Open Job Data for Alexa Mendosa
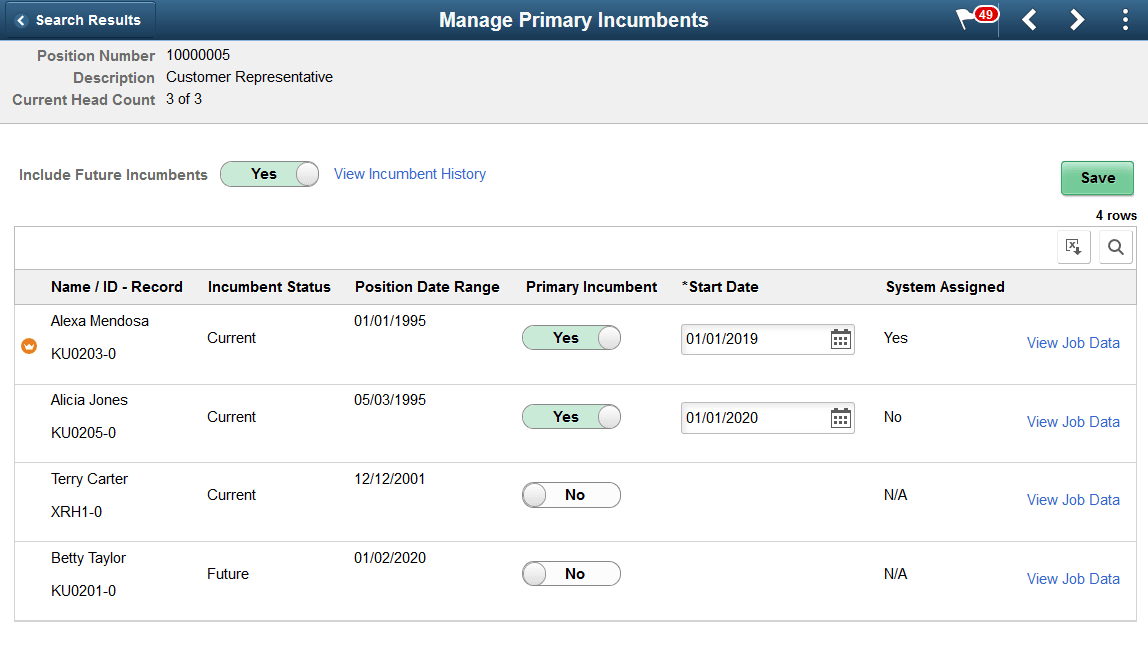The image size is (1148, 650). point(1073,342)
